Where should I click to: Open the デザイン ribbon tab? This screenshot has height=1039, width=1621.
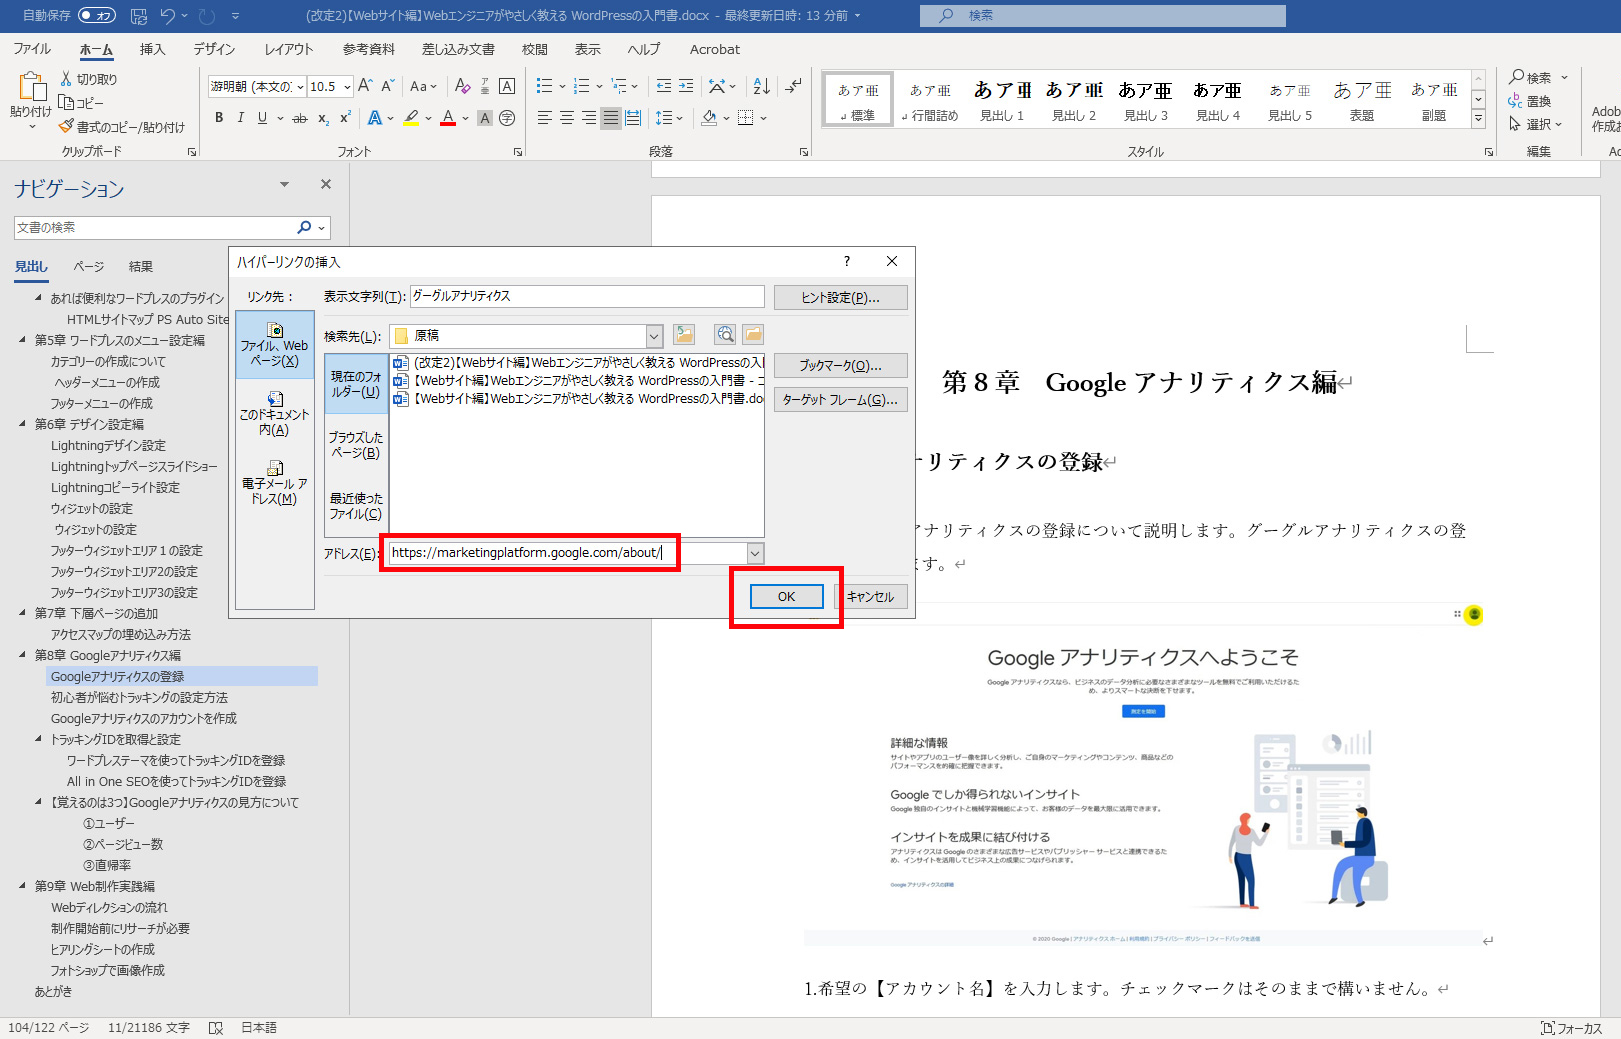point(214,49)
